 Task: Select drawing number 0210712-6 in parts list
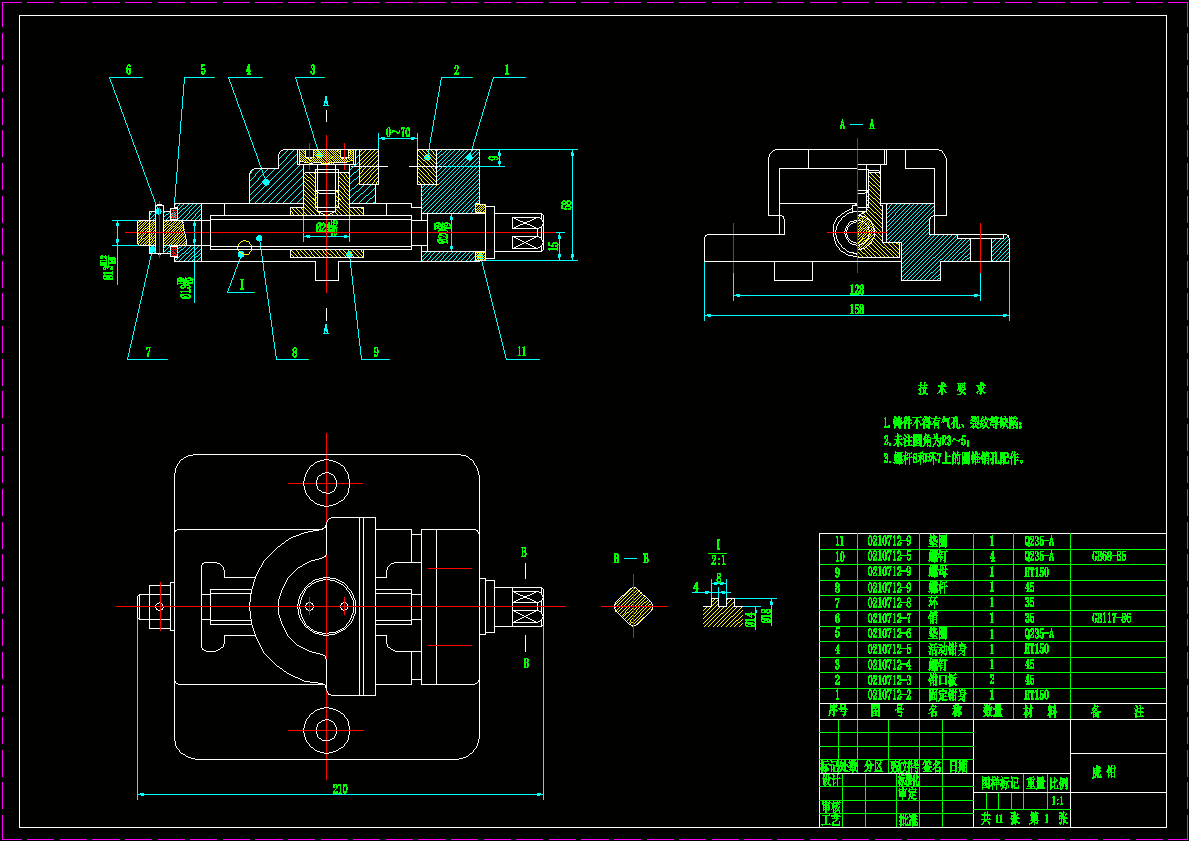[x=889, y=633]
